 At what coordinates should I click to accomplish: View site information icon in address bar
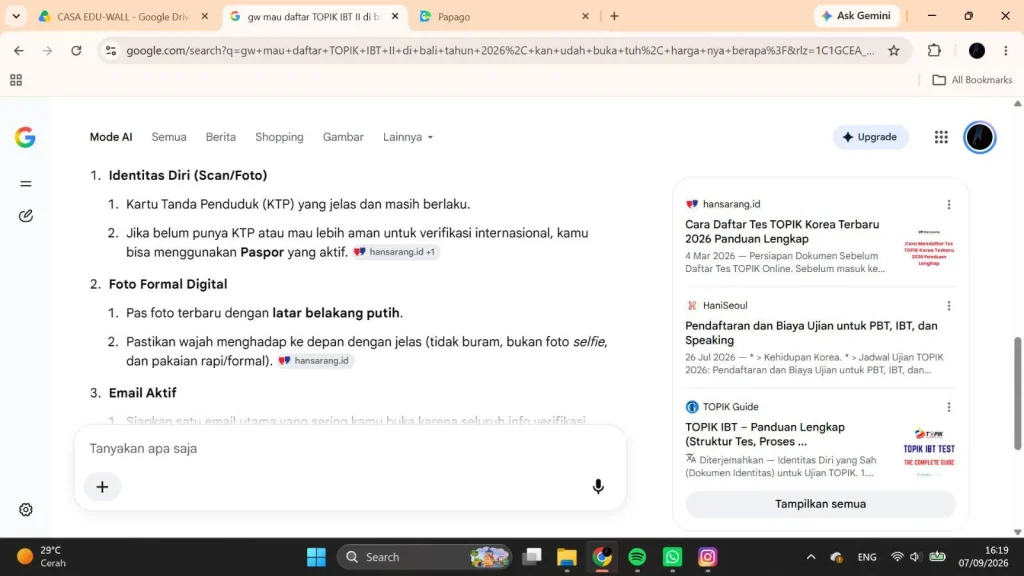tap(111, 50)
